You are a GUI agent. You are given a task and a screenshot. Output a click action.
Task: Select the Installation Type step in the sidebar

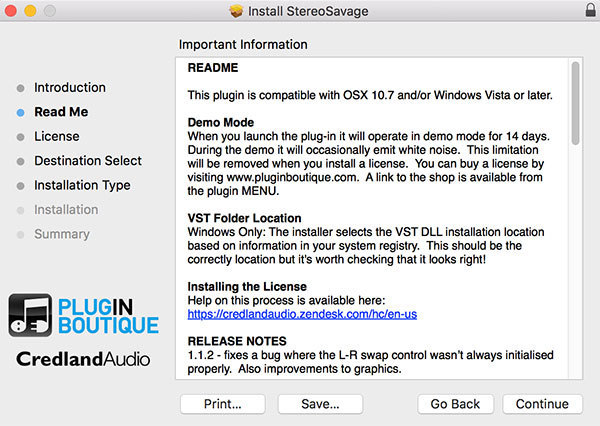click(x=82, y=185)
